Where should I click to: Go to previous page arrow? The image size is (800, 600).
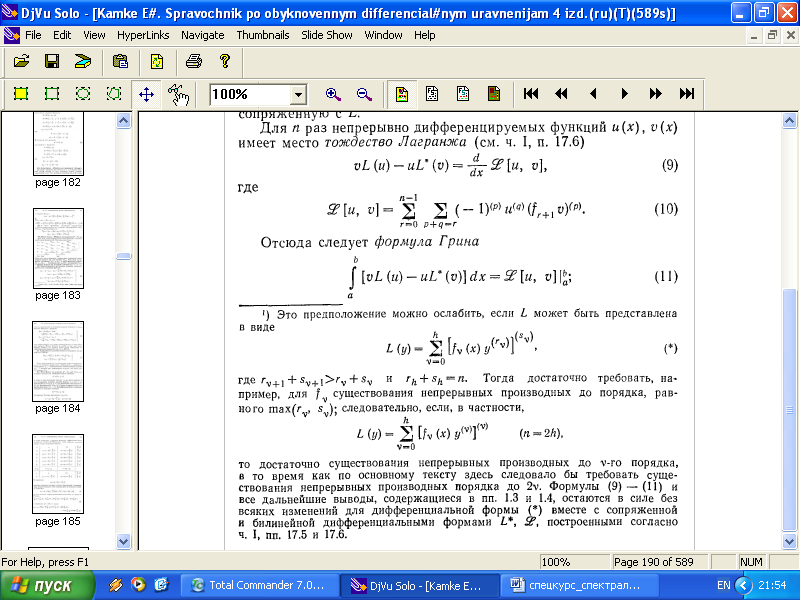(x=593, y=94)
